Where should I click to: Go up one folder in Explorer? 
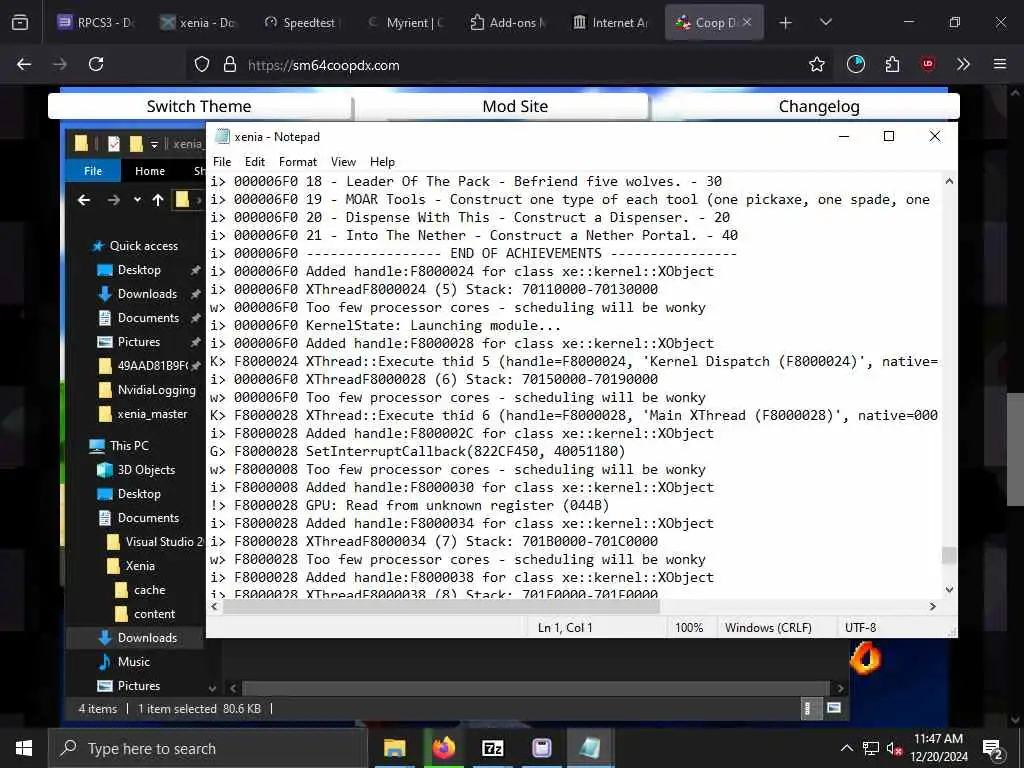[x=158, y=200]
